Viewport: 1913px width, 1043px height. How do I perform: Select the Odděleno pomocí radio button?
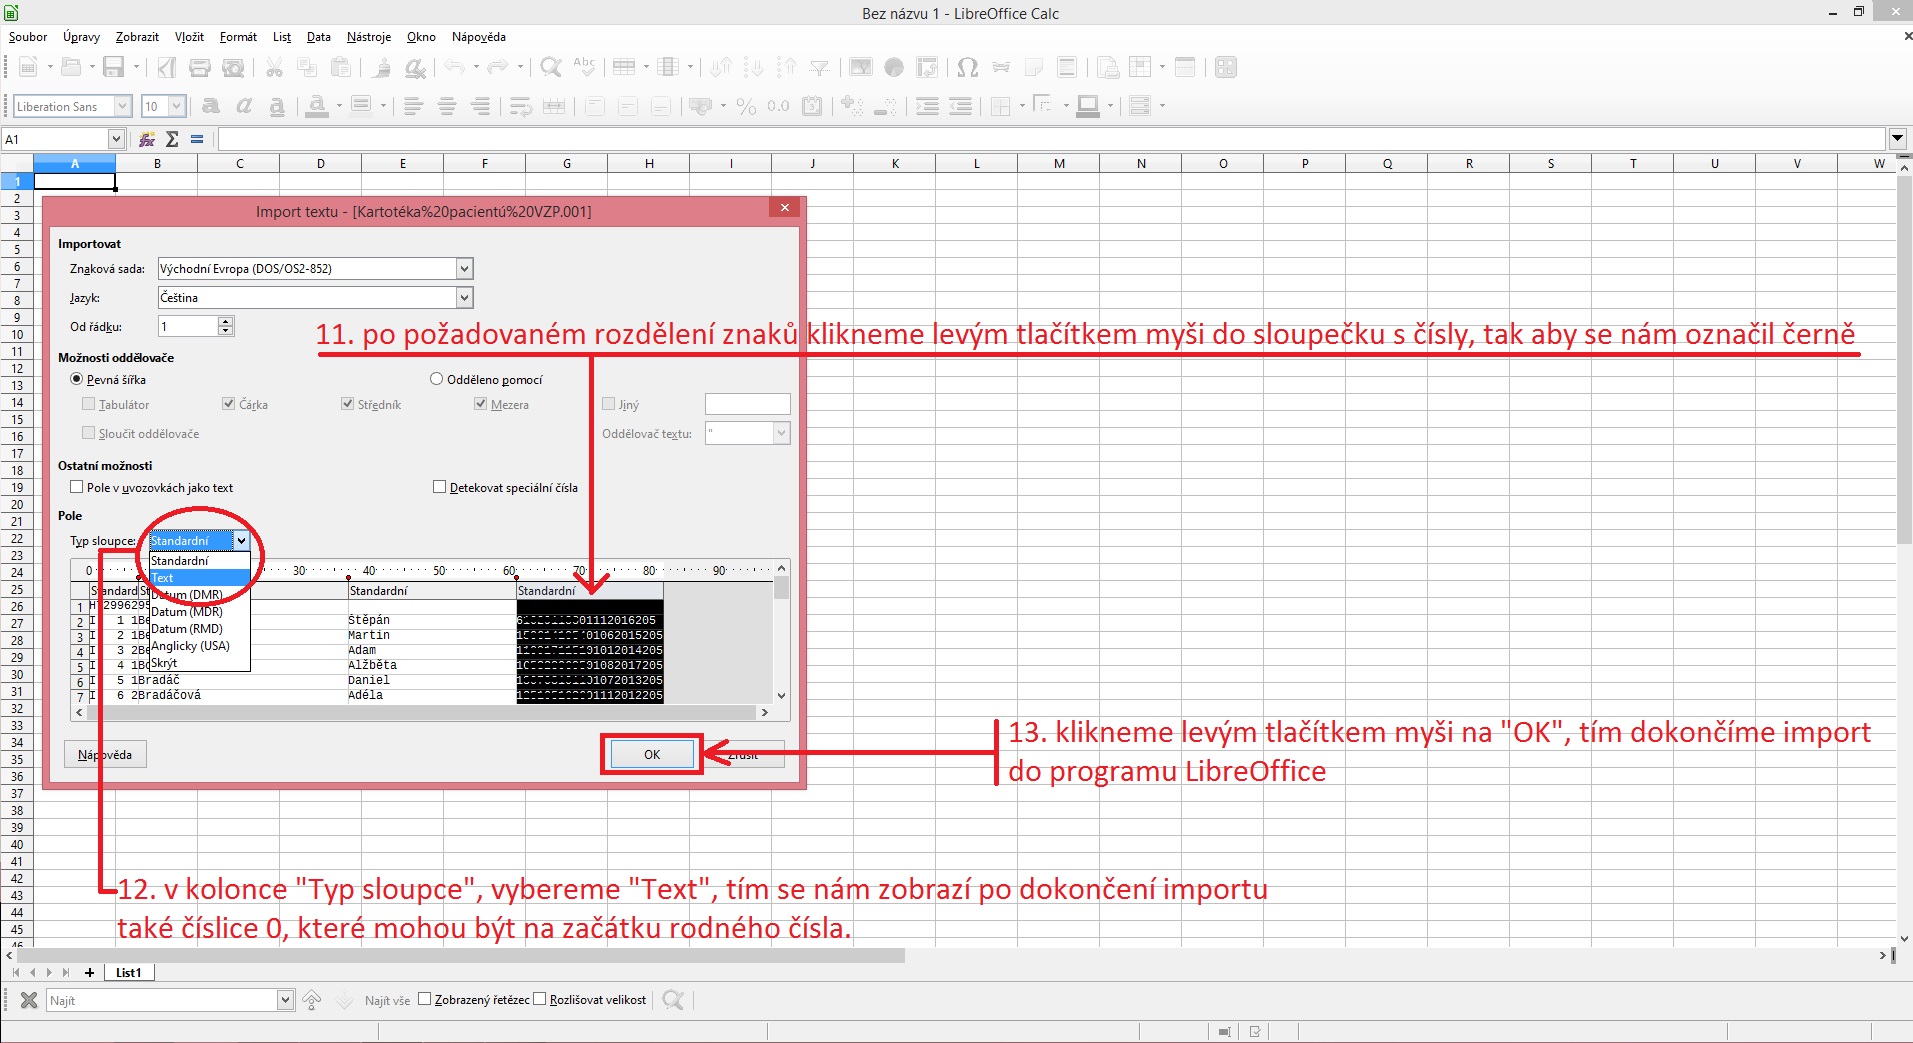(436, 379)
